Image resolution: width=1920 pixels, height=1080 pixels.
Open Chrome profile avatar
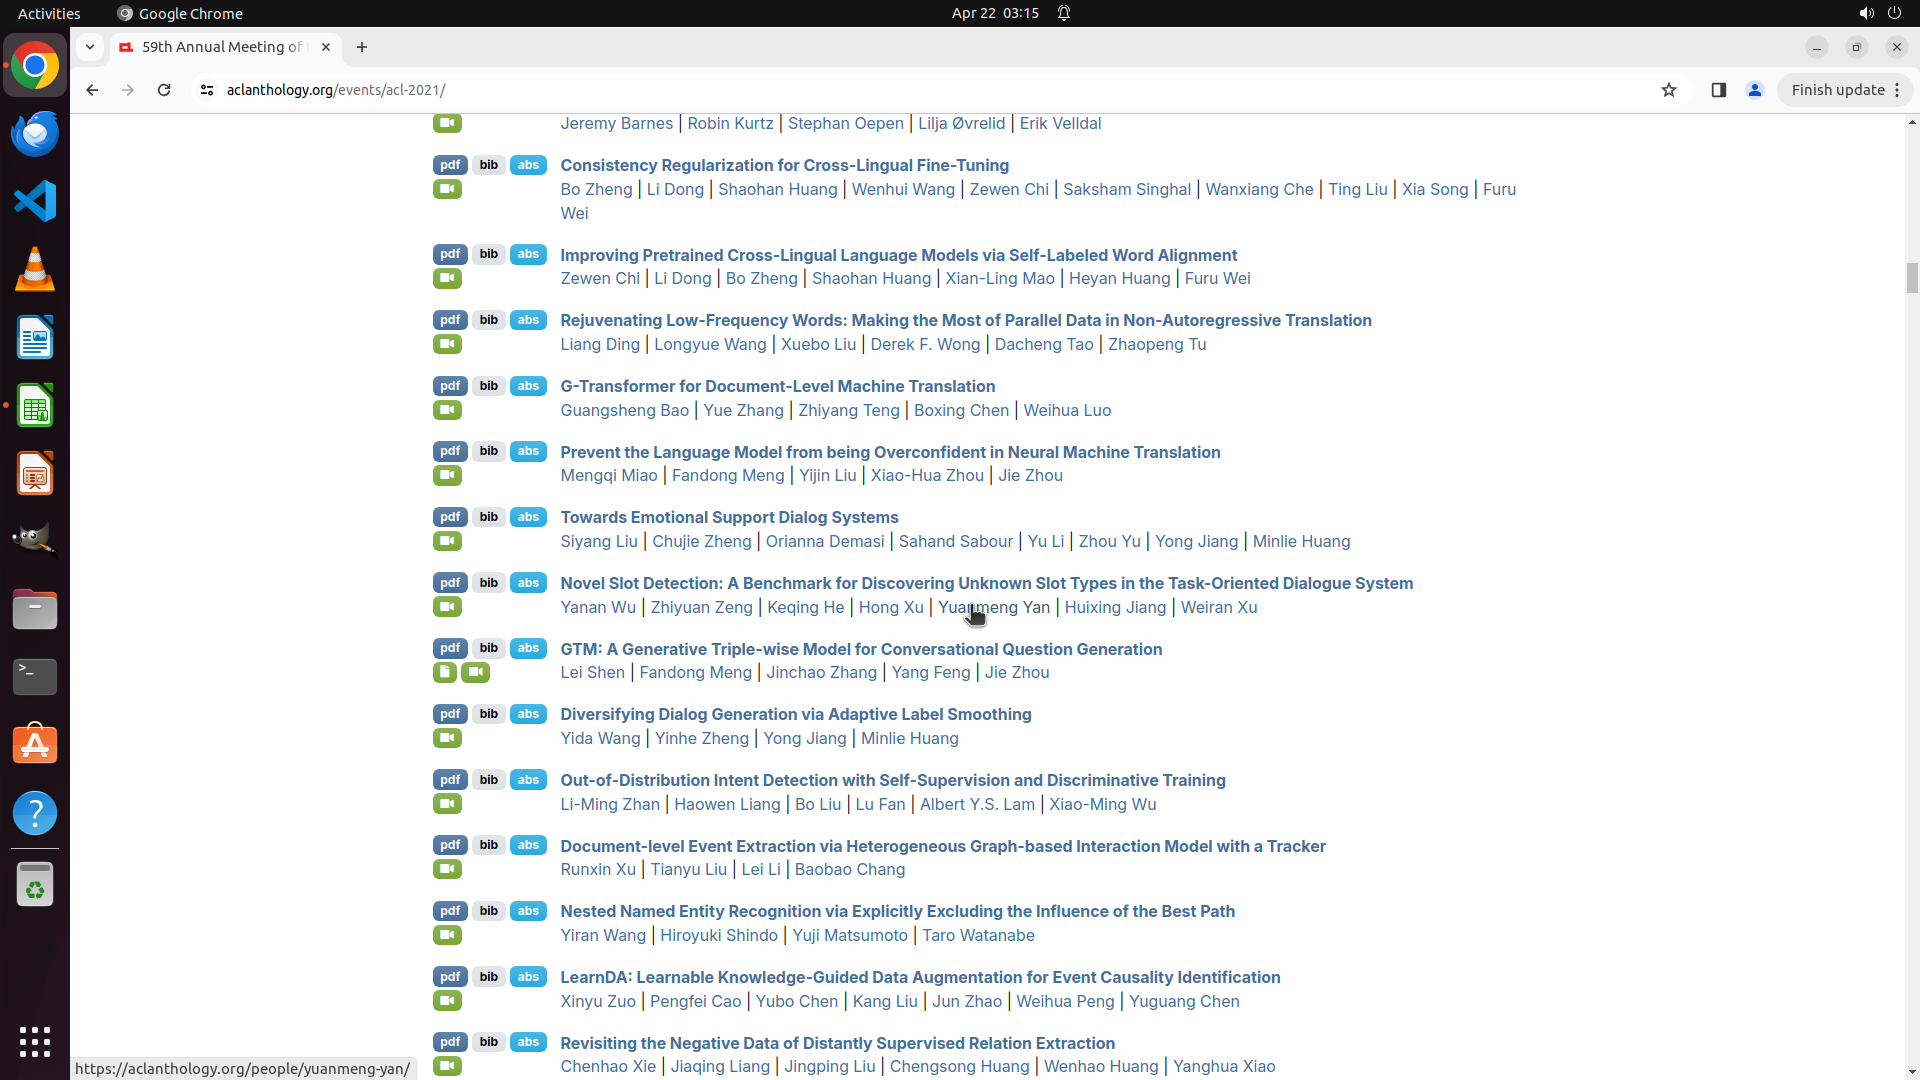point(1754,90)
